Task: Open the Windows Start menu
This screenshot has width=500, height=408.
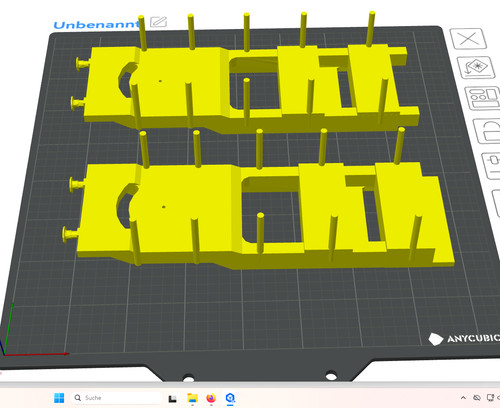Action: pos(59,398)
